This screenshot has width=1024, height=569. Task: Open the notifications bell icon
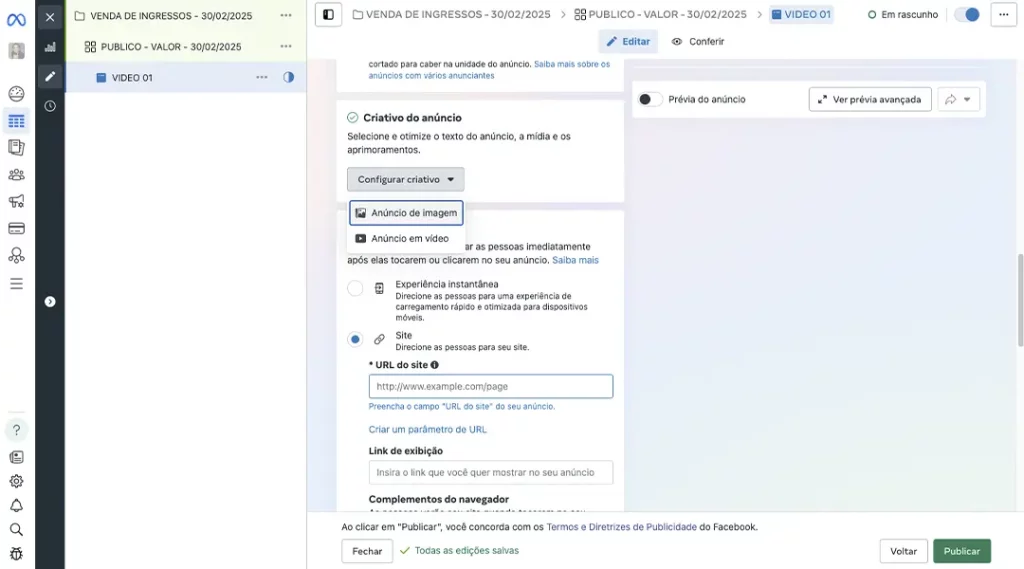tap(16, 505)
